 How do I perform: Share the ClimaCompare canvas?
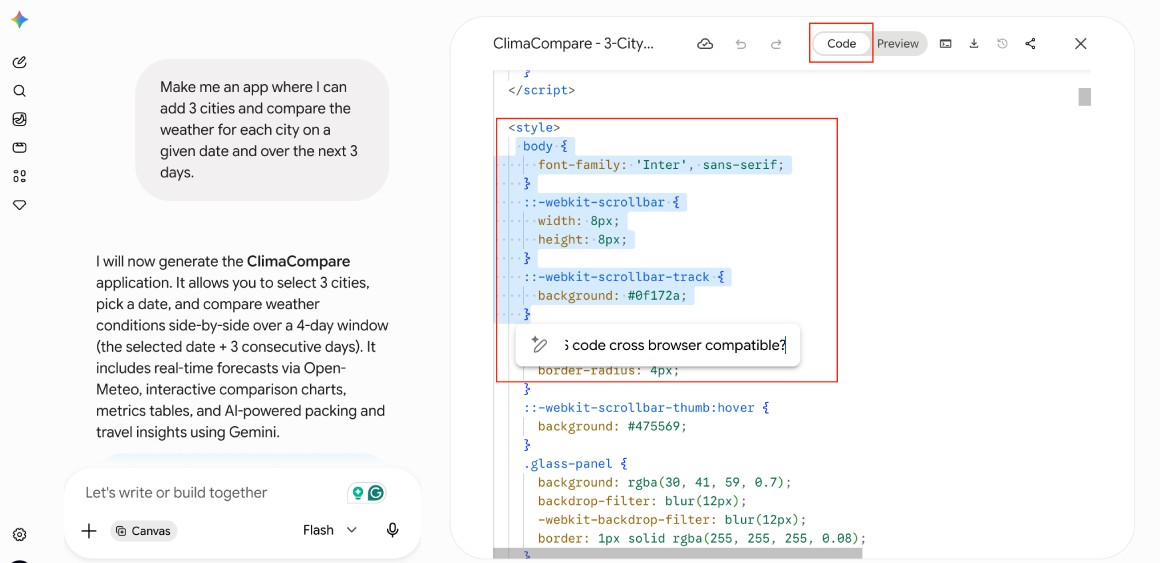pyautogui.click(x=1031, y=44)
